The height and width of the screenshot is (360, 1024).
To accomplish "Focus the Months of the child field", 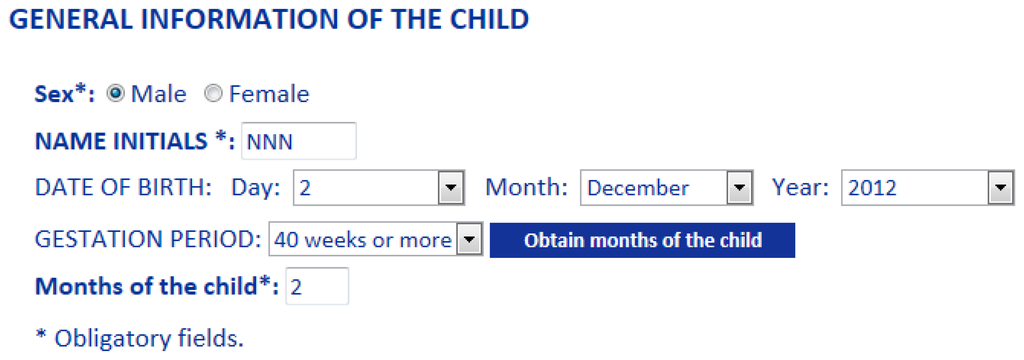I will 317,287.
